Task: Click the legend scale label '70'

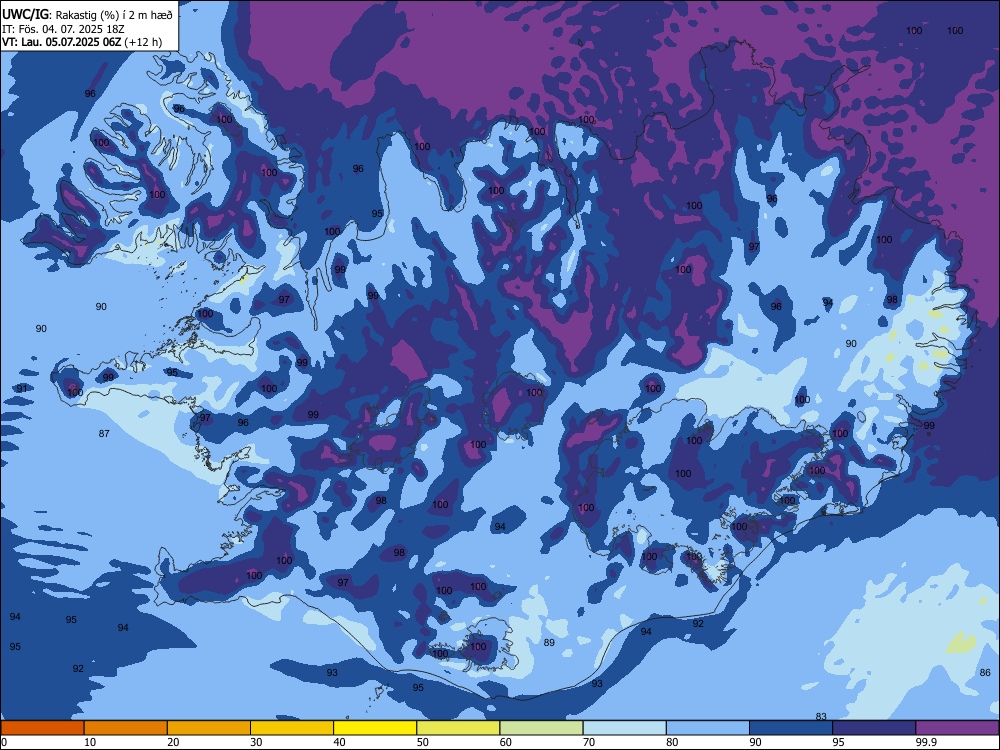Action: pyautogui.click(x=589, y=742)
